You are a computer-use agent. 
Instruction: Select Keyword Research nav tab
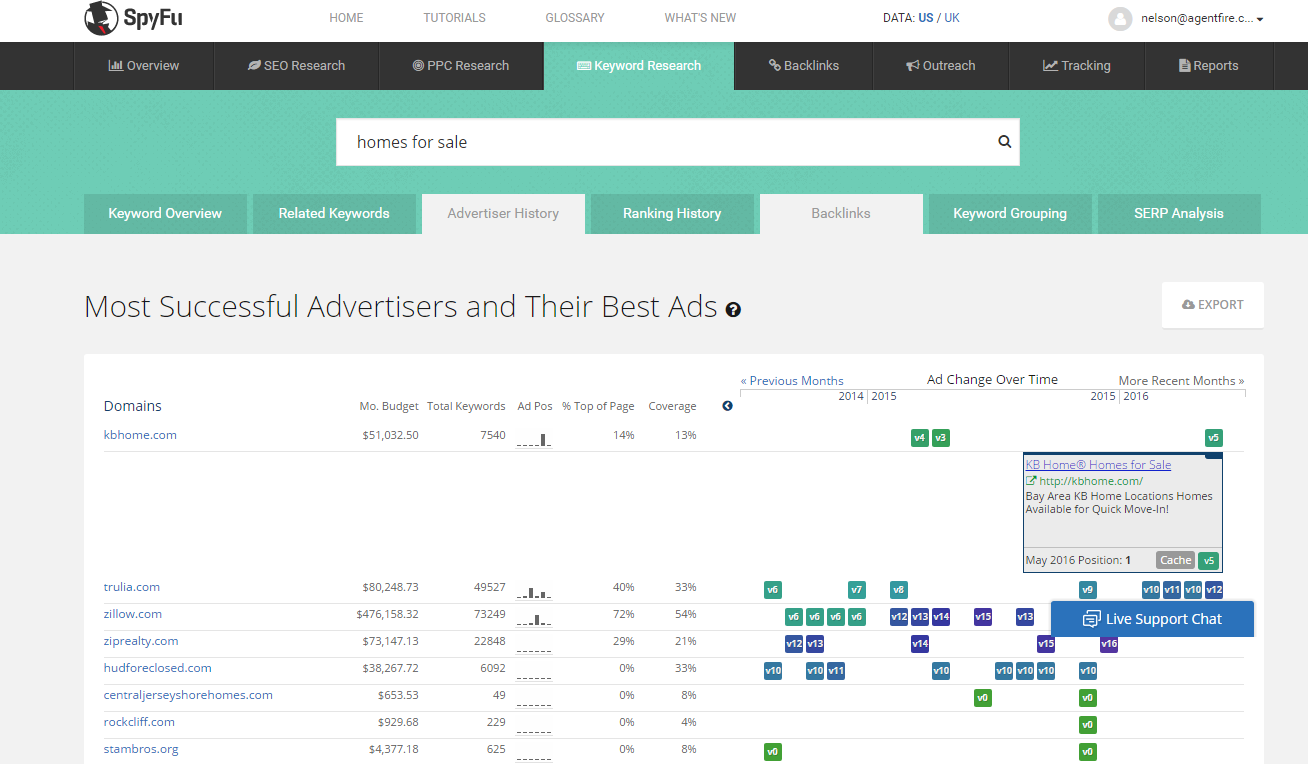coord(639,66)
